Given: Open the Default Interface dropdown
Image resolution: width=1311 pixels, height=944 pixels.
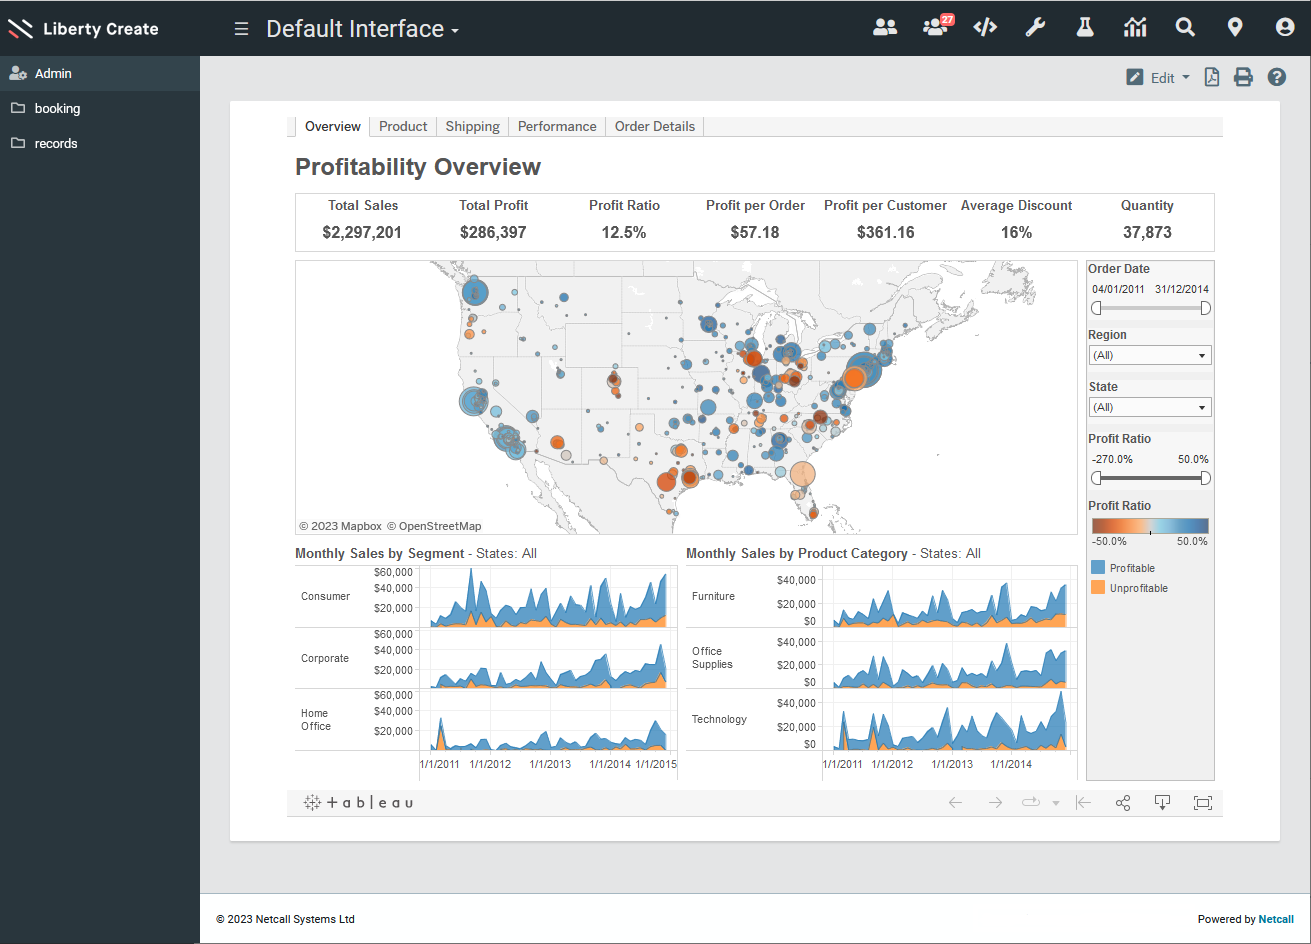Looking at the screenshot, I should click(362, 29).
